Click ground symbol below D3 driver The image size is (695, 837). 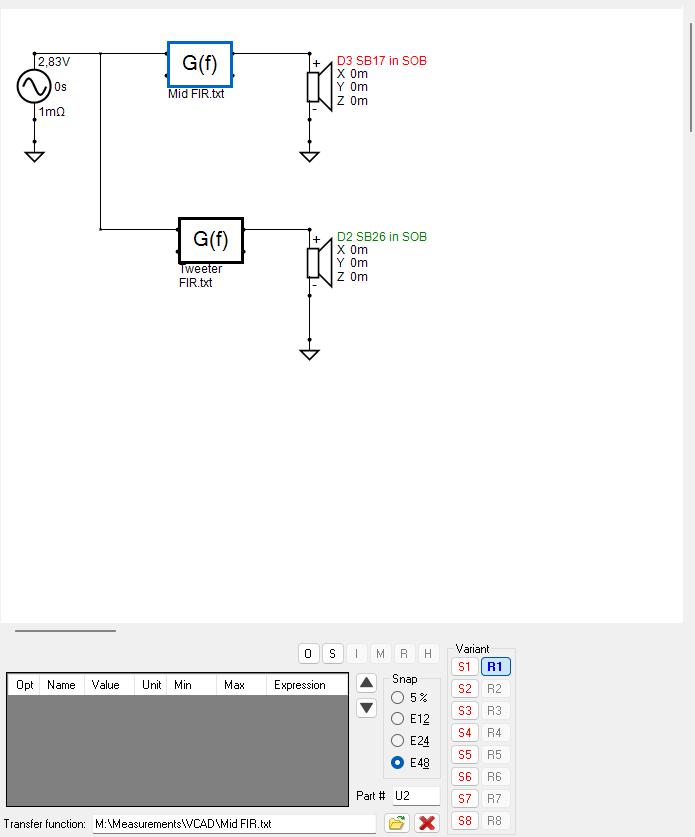point(309,156)
